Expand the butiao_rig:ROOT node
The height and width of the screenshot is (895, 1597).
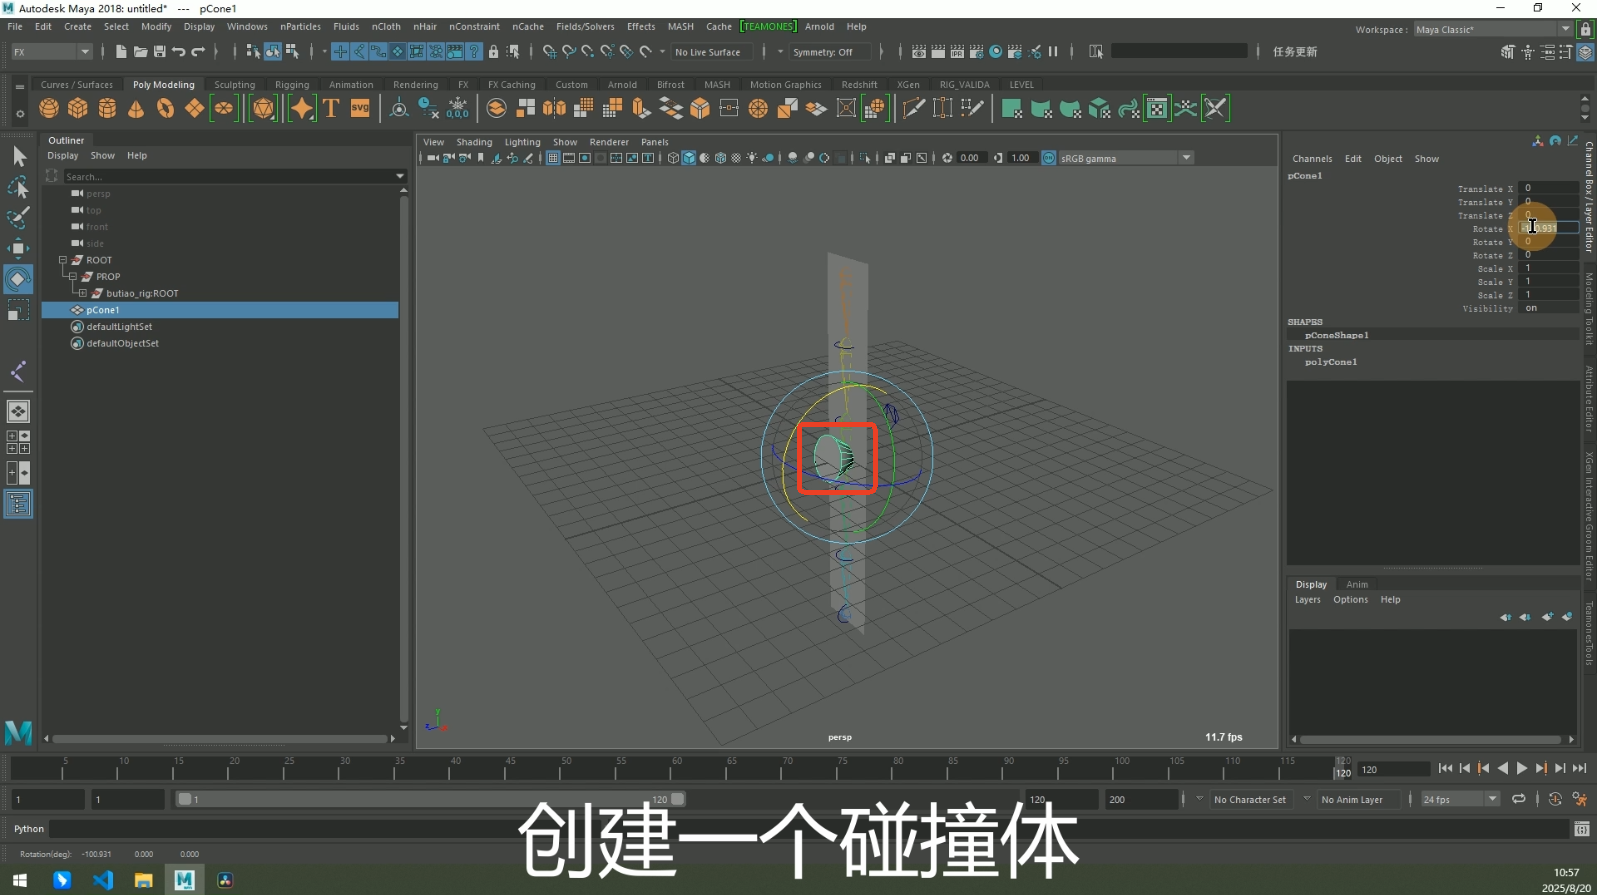tap(83, 294)
